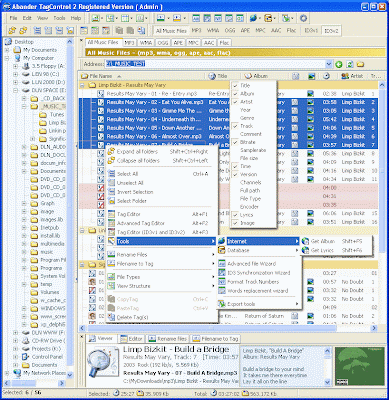Click the green back arrow beside Address
The height and width of the screenshot is (400, 389).
[x=339, y=64]
